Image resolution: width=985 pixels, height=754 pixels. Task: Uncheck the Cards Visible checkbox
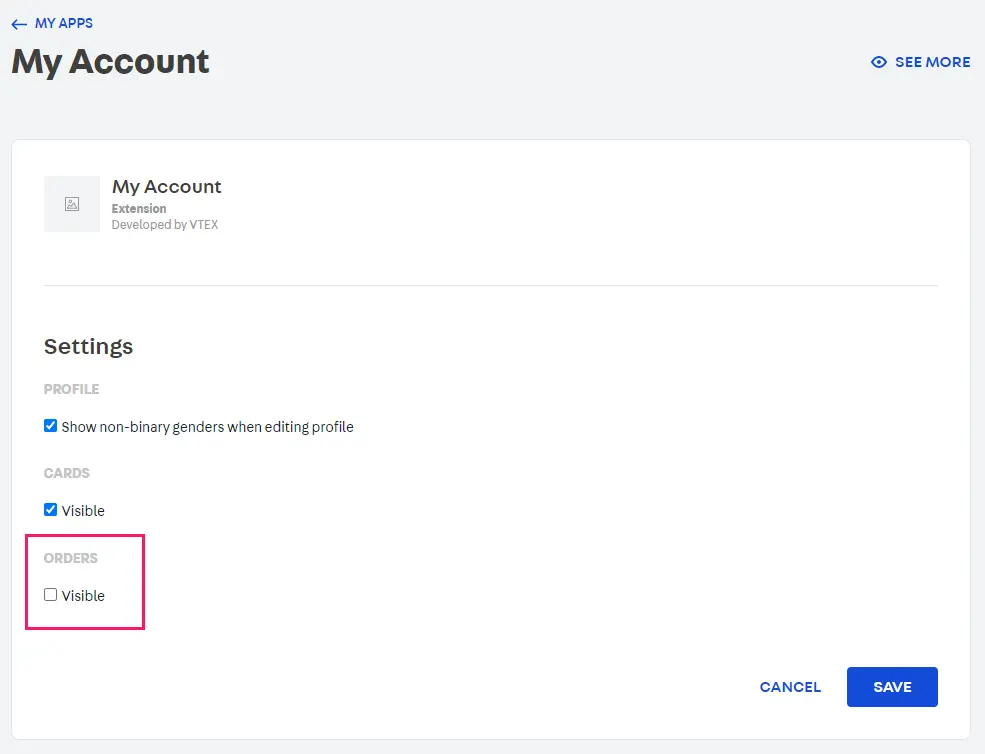[x=51, y=510]
